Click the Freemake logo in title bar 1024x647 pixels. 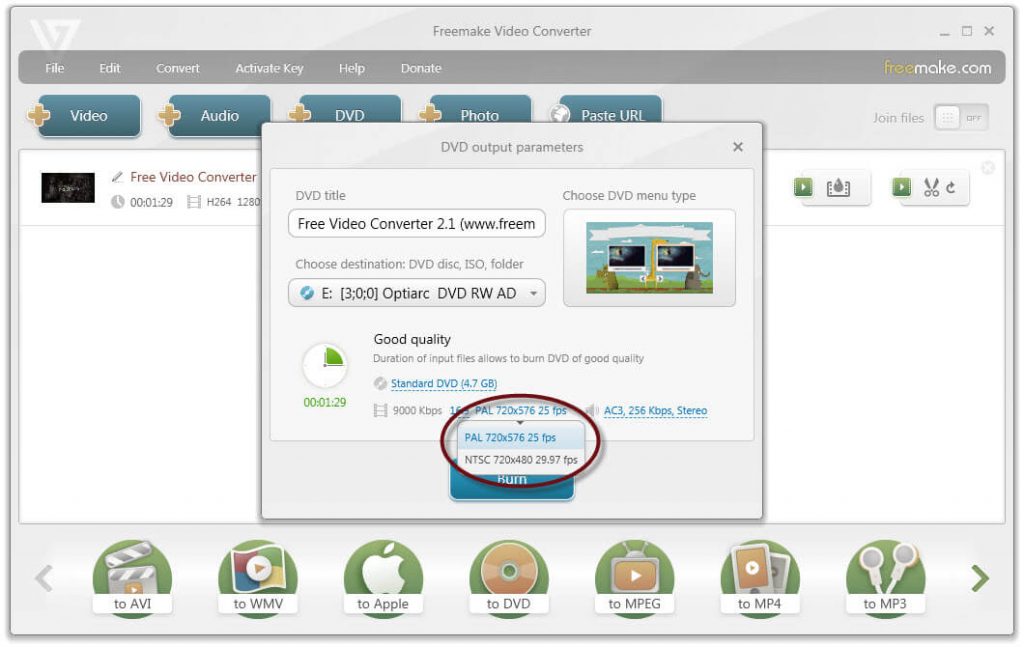point(55,34)
